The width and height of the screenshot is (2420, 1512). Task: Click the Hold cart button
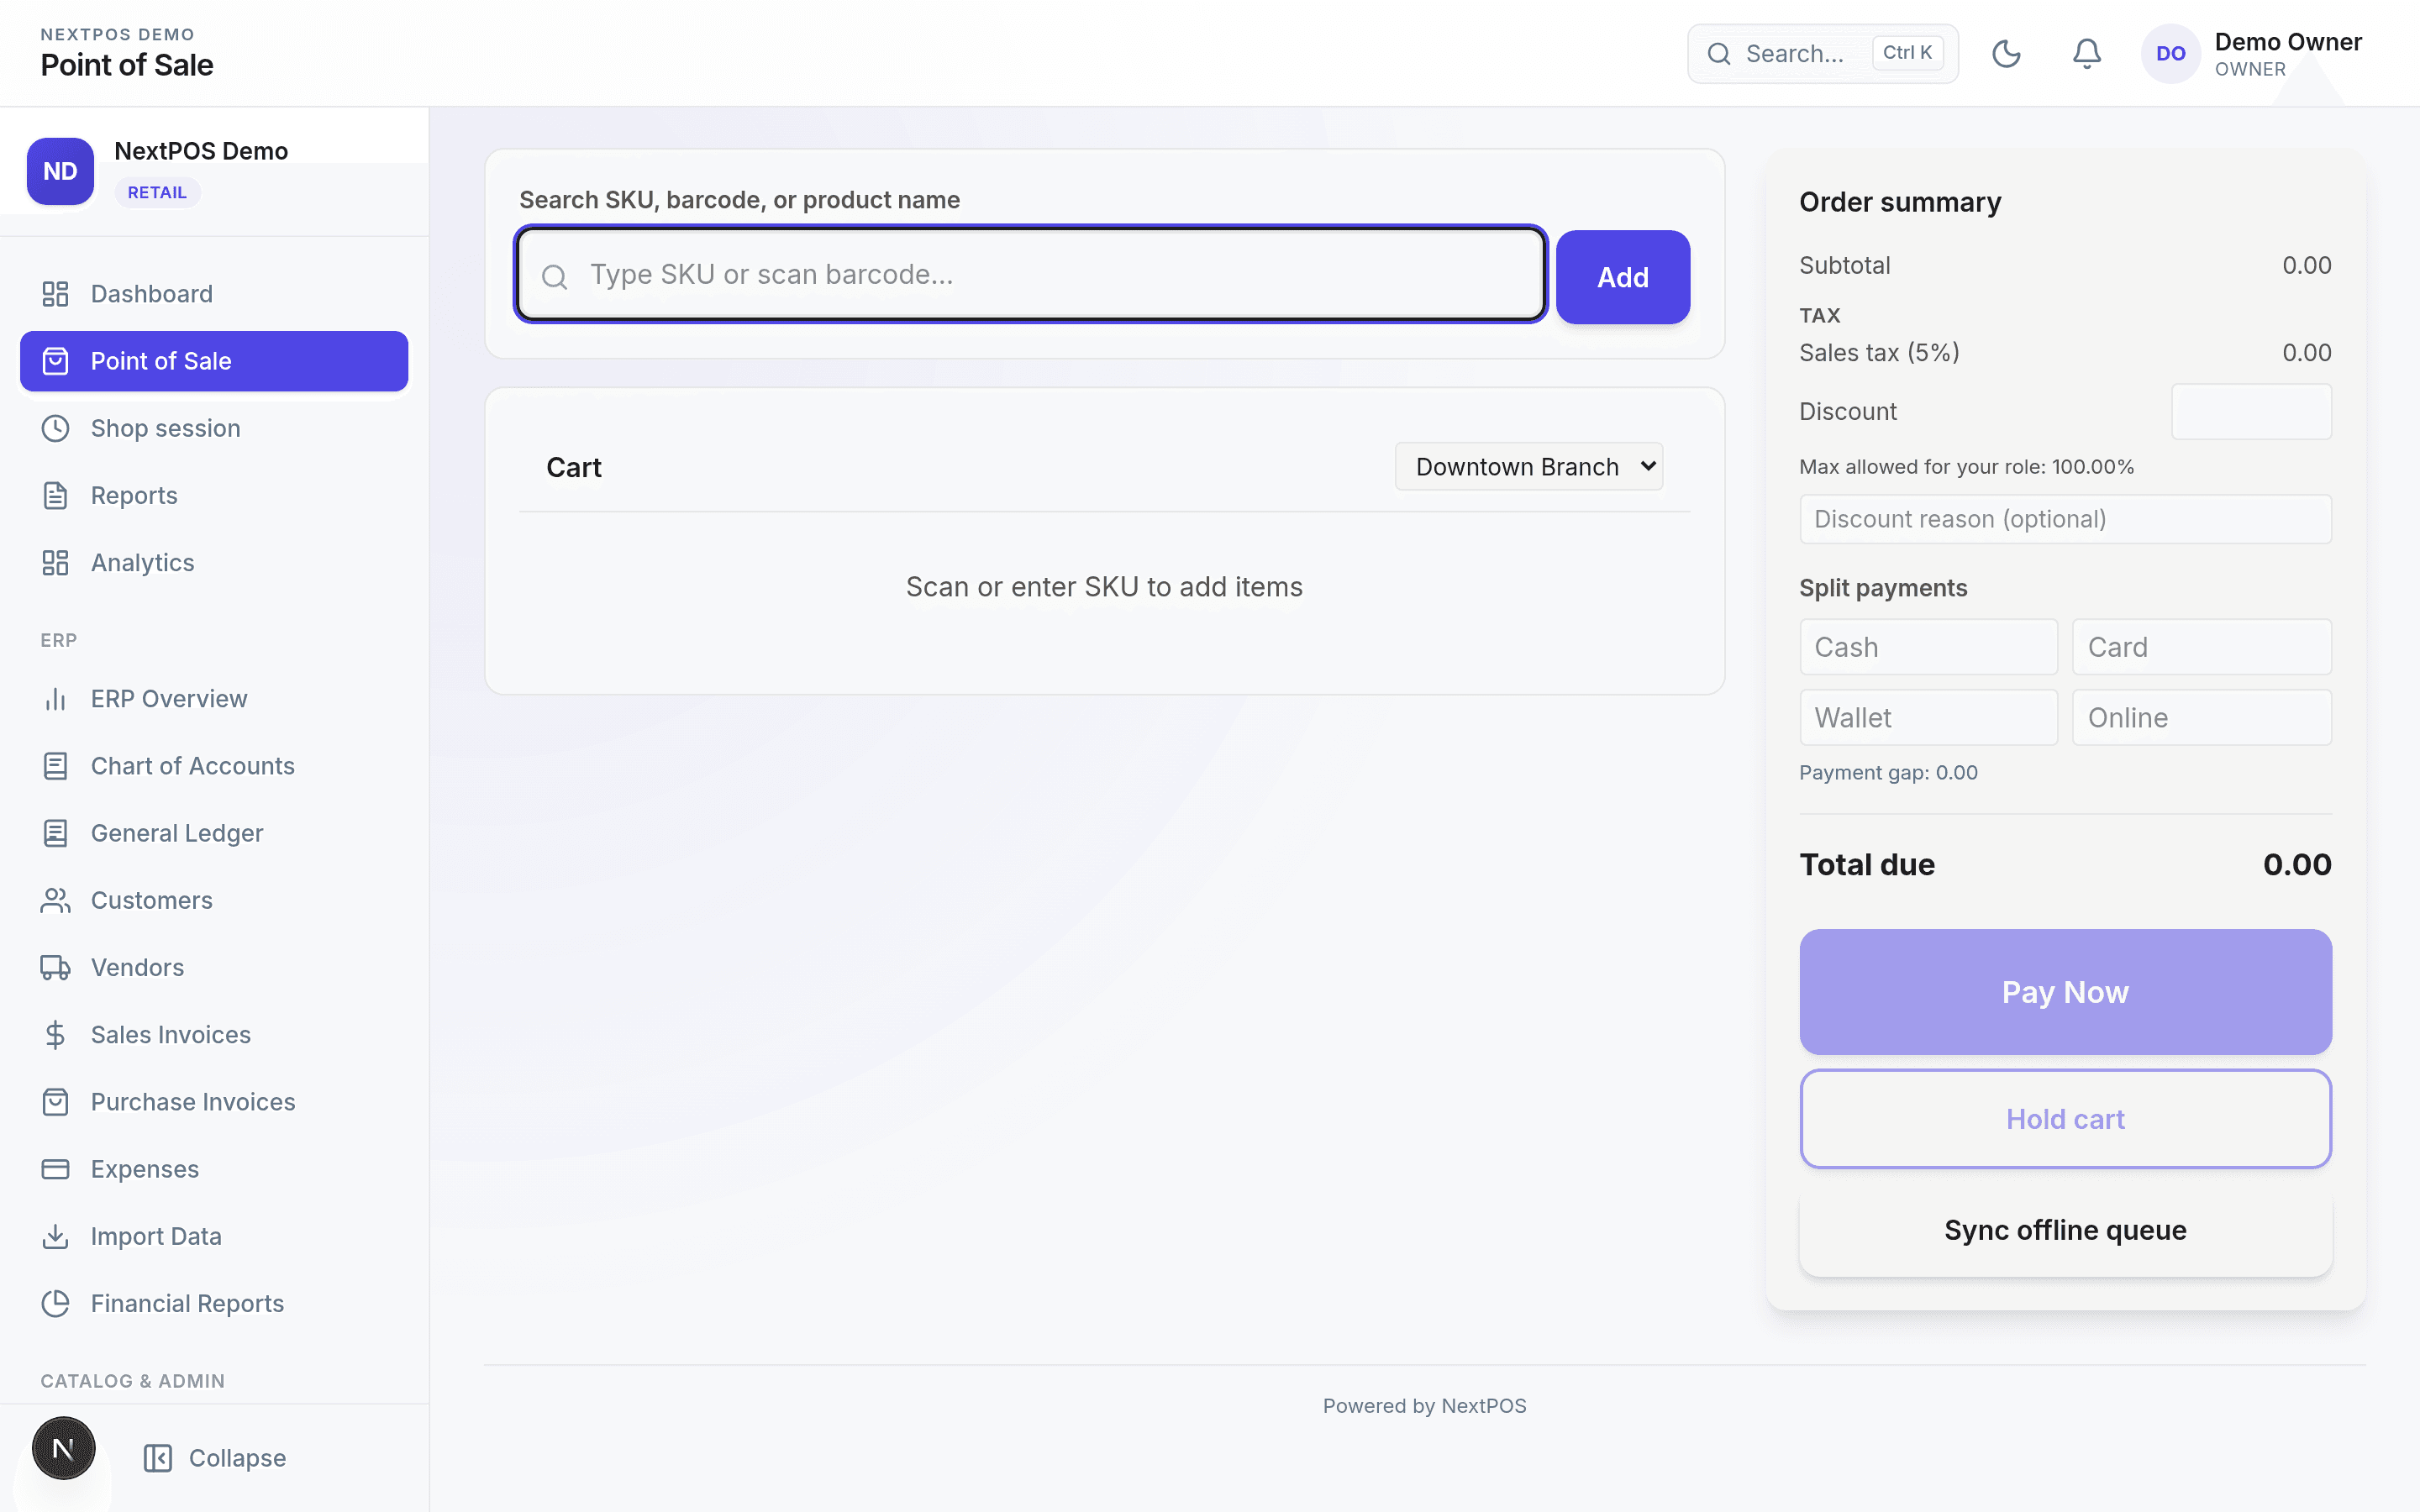(2065, 1119)
